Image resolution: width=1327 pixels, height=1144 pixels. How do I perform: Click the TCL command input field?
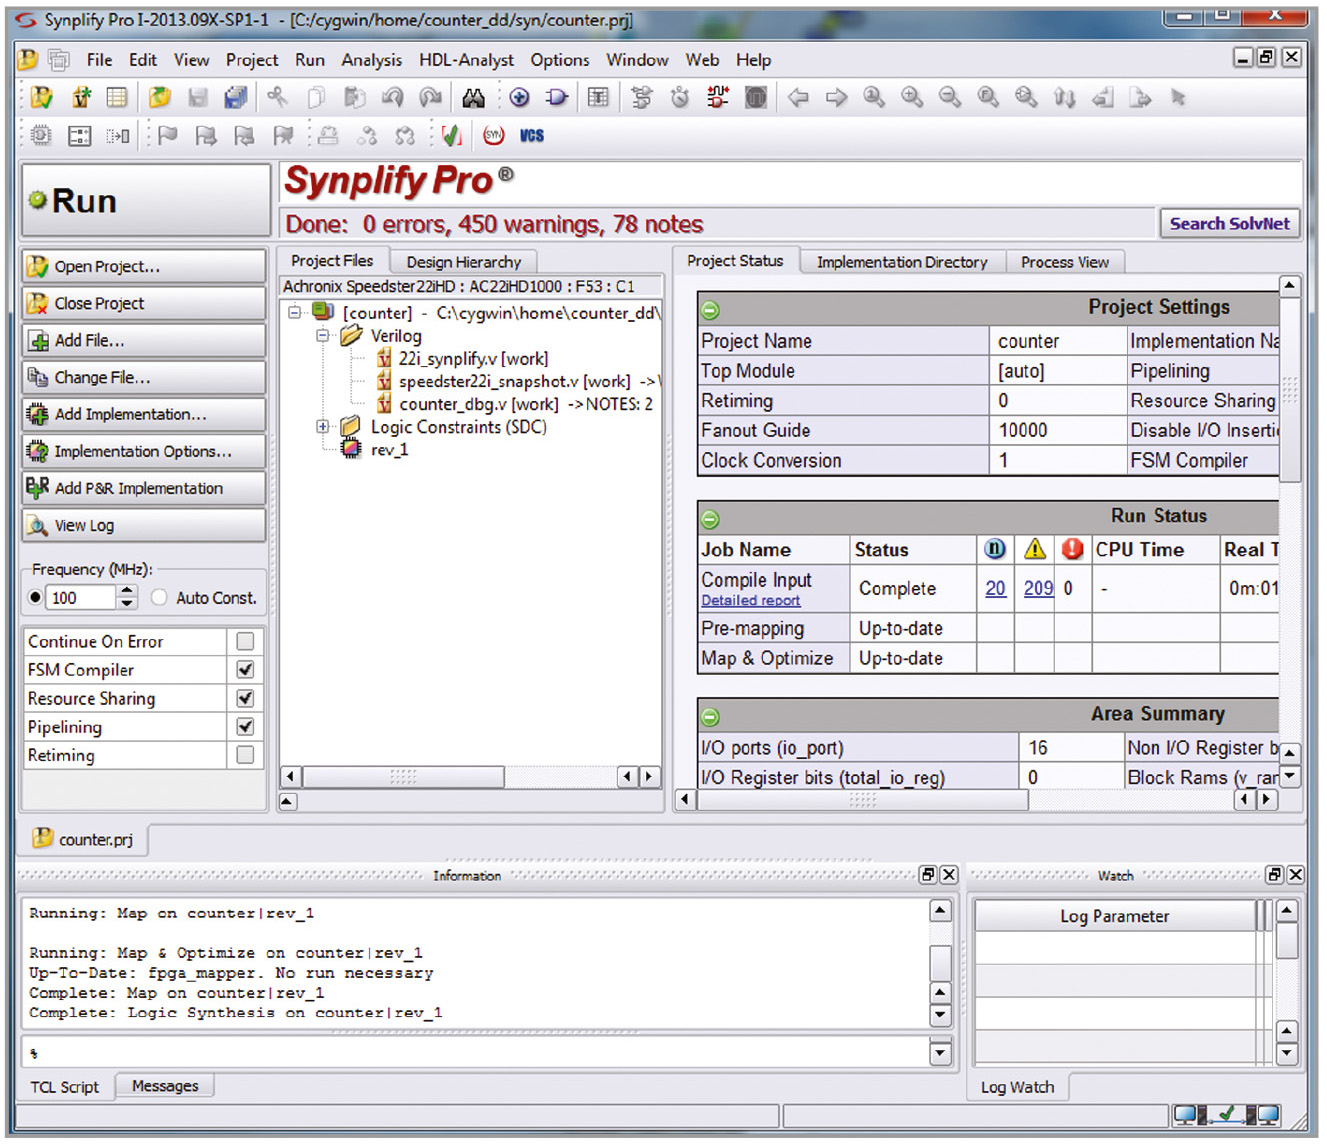click(x=476, y=1052)
